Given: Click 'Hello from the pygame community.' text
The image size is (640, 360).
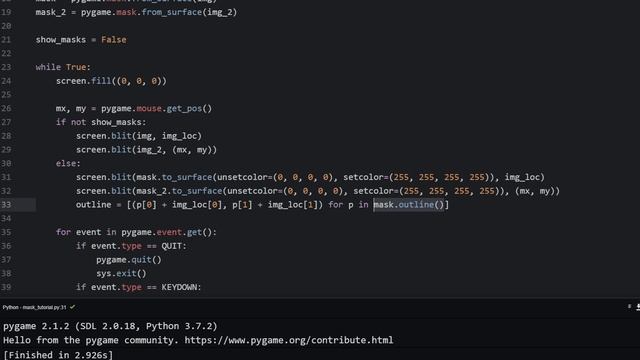Looking at the screenshot, I should click(91, 340).
